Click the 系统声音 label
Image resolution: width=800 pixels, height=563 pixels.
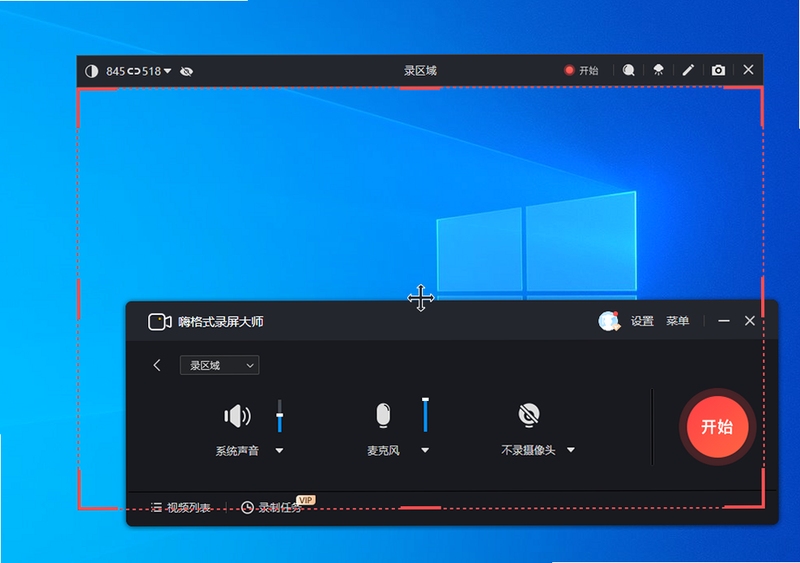point(237,451)
